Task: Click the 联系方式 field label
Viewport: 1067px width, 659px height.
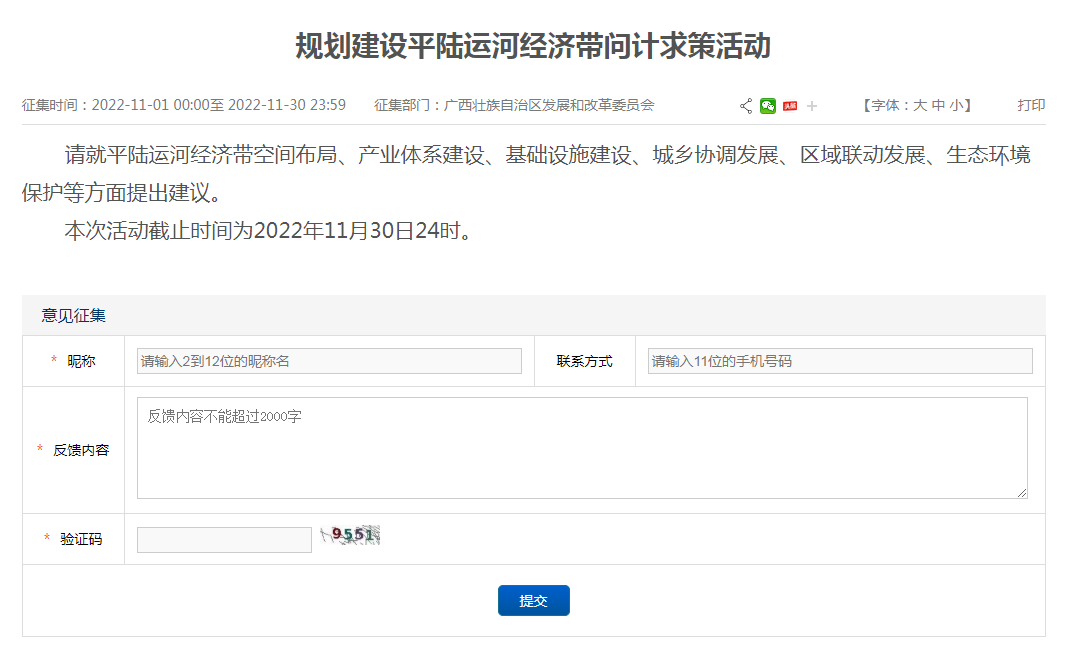Action: point(585,361)
